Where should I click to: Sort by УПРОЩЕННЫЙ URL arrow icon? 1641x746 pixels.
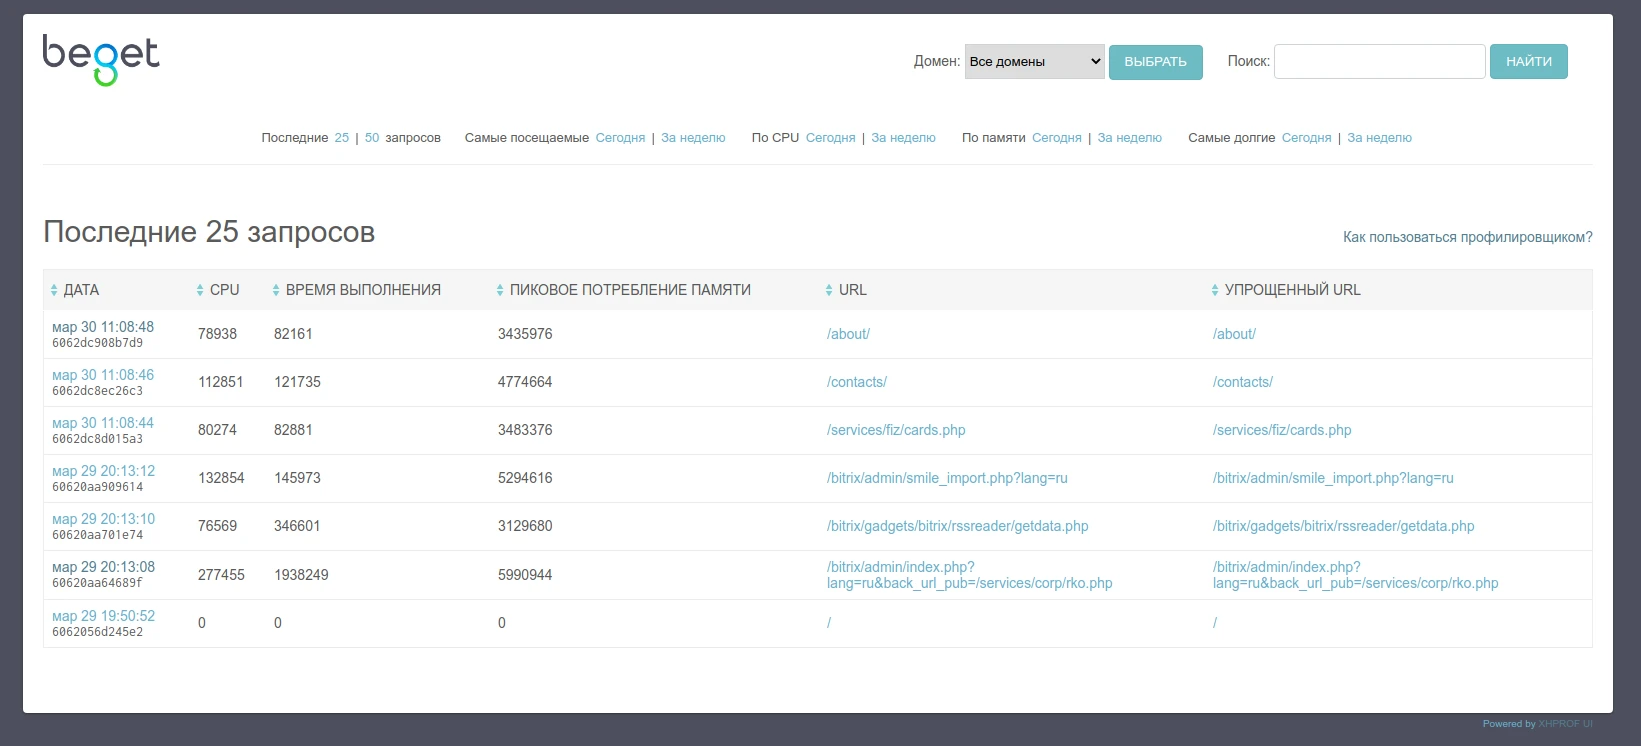[1215, 290]
